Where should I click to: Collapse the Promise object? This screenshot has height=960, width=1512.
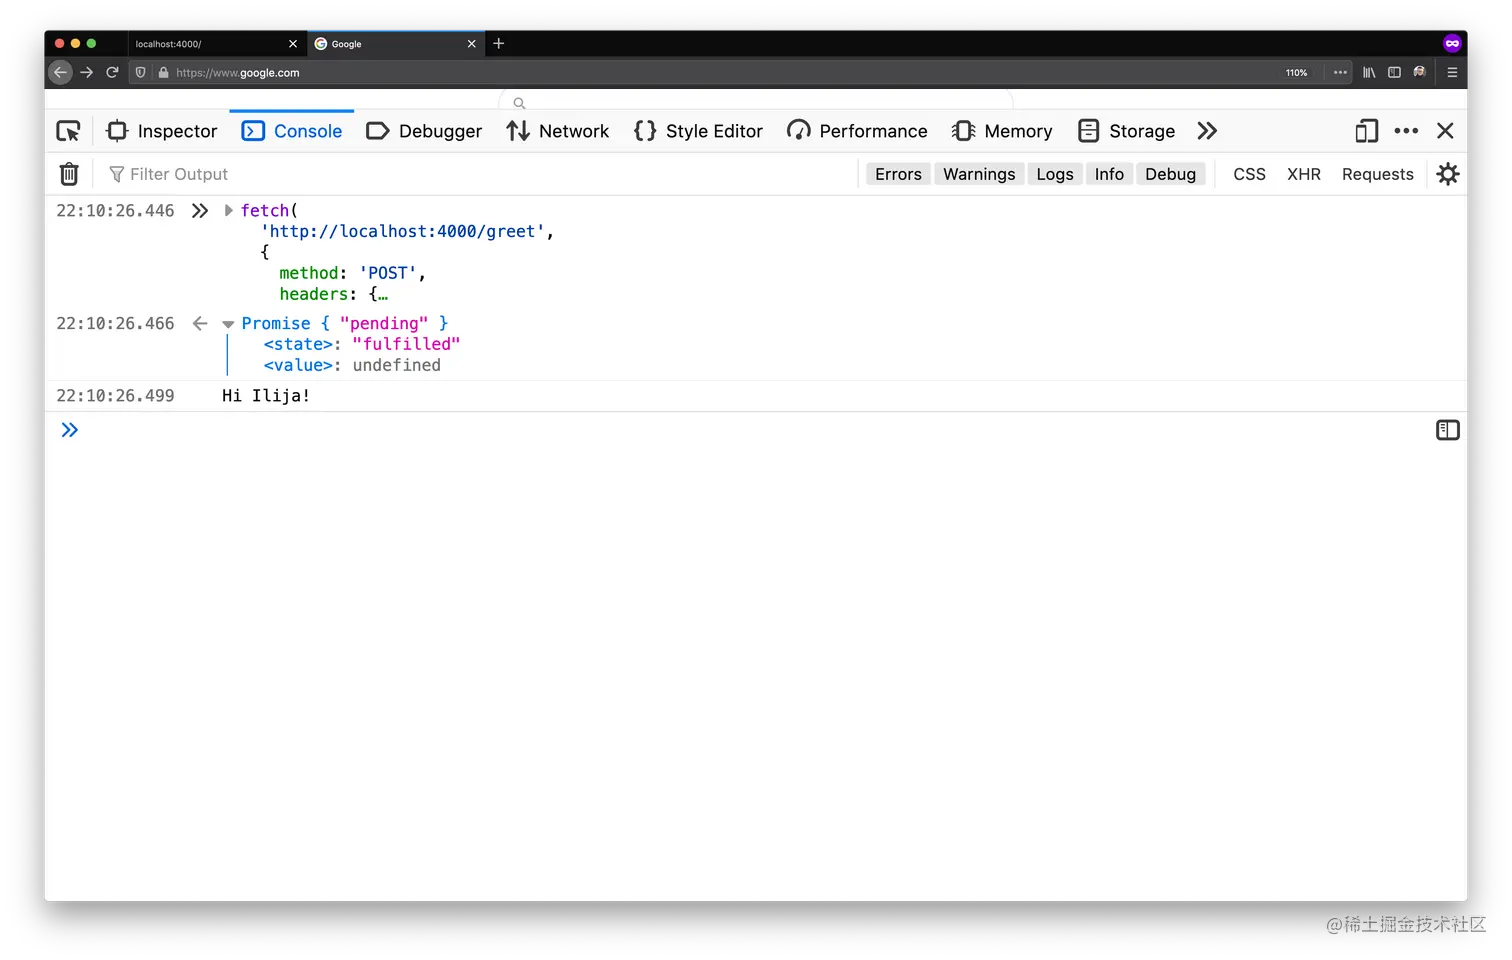[x=228, y=324]
